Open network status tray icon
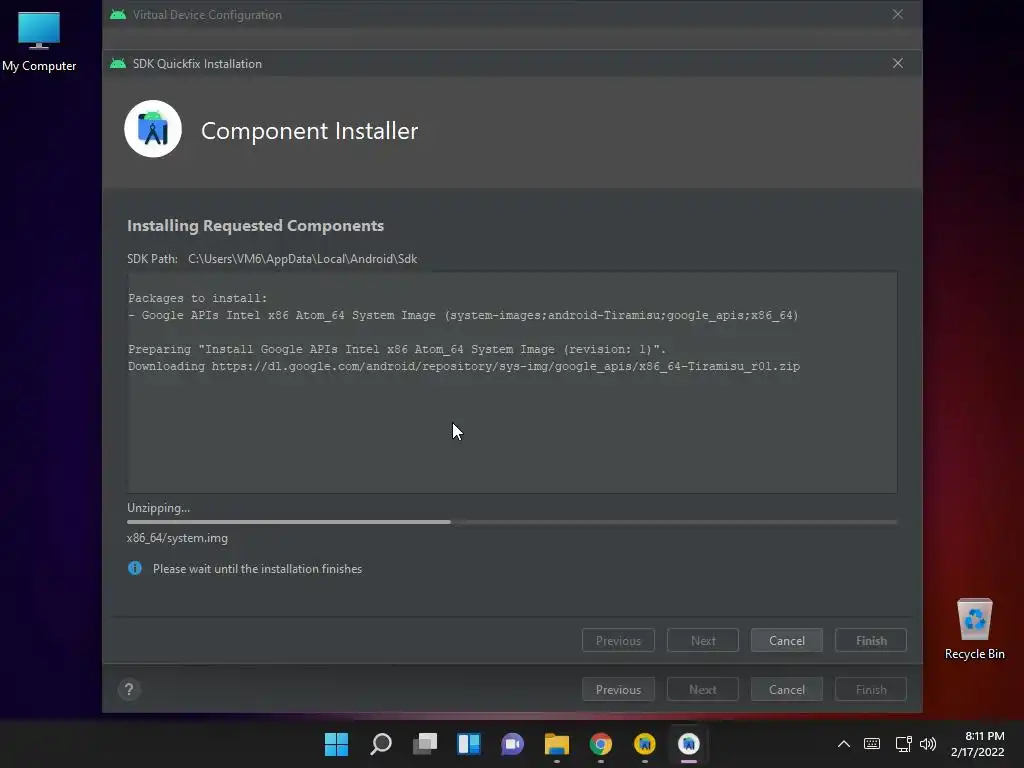This screenshot has width=1024, height=768. pos(903,744)
